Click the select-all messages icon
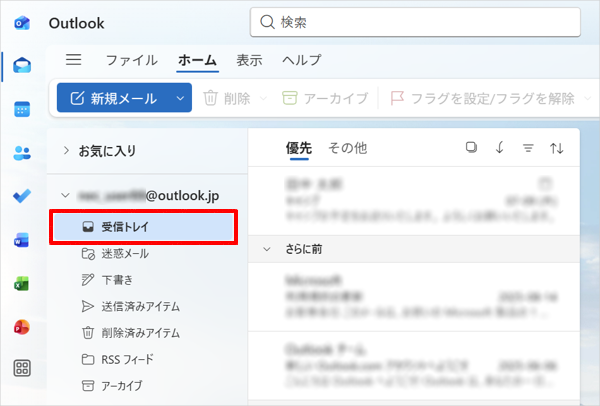This screenshot has height=406, width=600. 471,147
